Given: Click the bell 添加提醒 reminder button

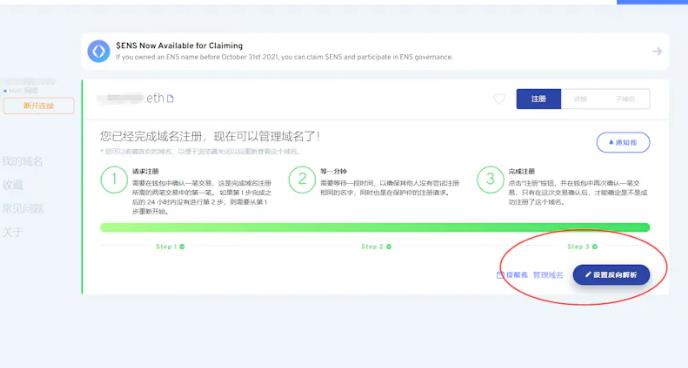Looking at the screenshot, I should coord(623,143).
